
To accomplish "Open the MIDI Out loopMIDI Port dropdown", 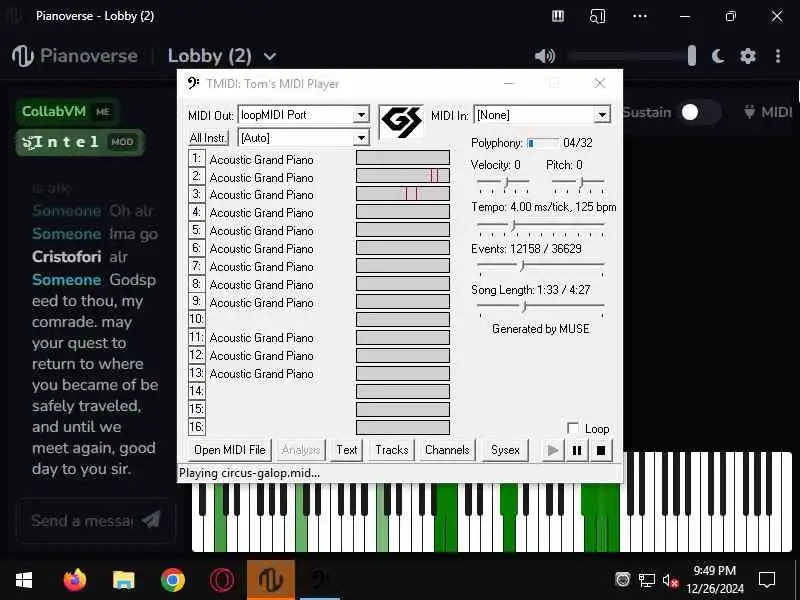I will pyautogui.click(x=361, y=115).
